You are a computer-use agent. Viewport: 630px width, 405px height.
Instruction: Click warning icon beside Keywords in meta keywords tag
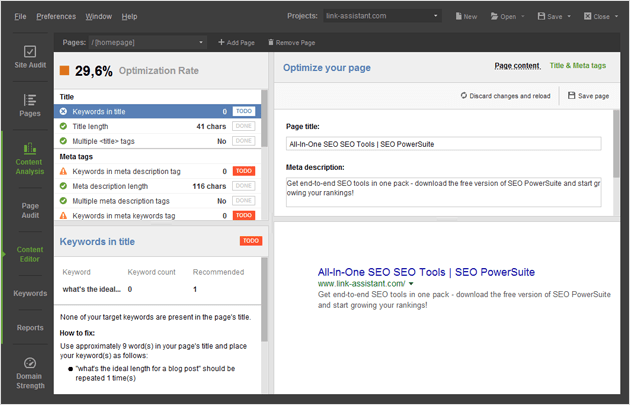pyautogui.click(x=63, y=216)
